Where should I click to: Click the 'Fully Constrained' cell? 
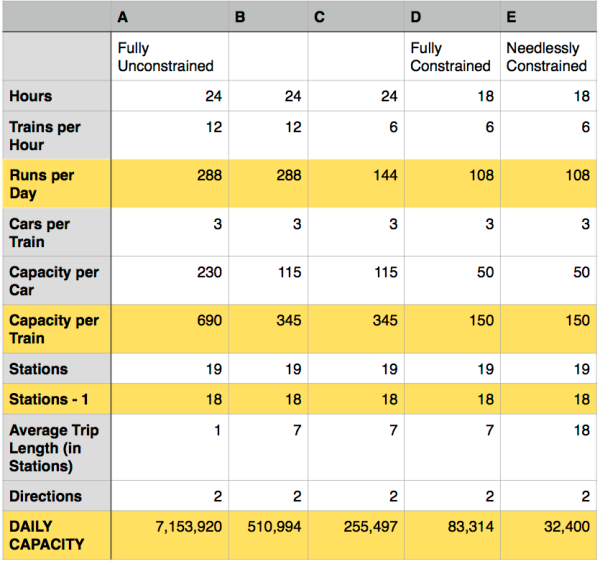450,57
